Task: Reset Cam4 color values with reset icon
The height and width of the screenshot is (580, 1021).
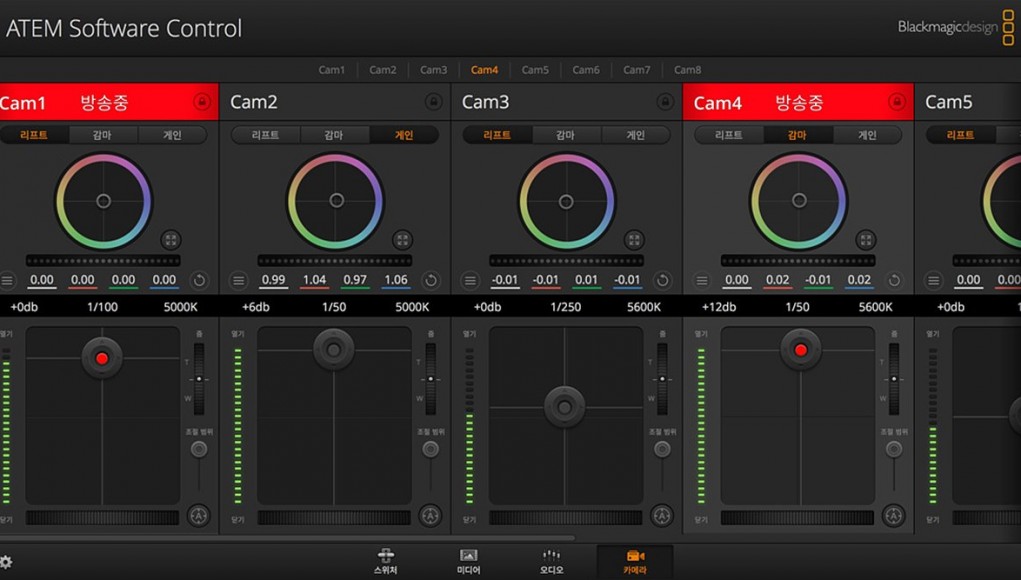Action: point(894,281)
